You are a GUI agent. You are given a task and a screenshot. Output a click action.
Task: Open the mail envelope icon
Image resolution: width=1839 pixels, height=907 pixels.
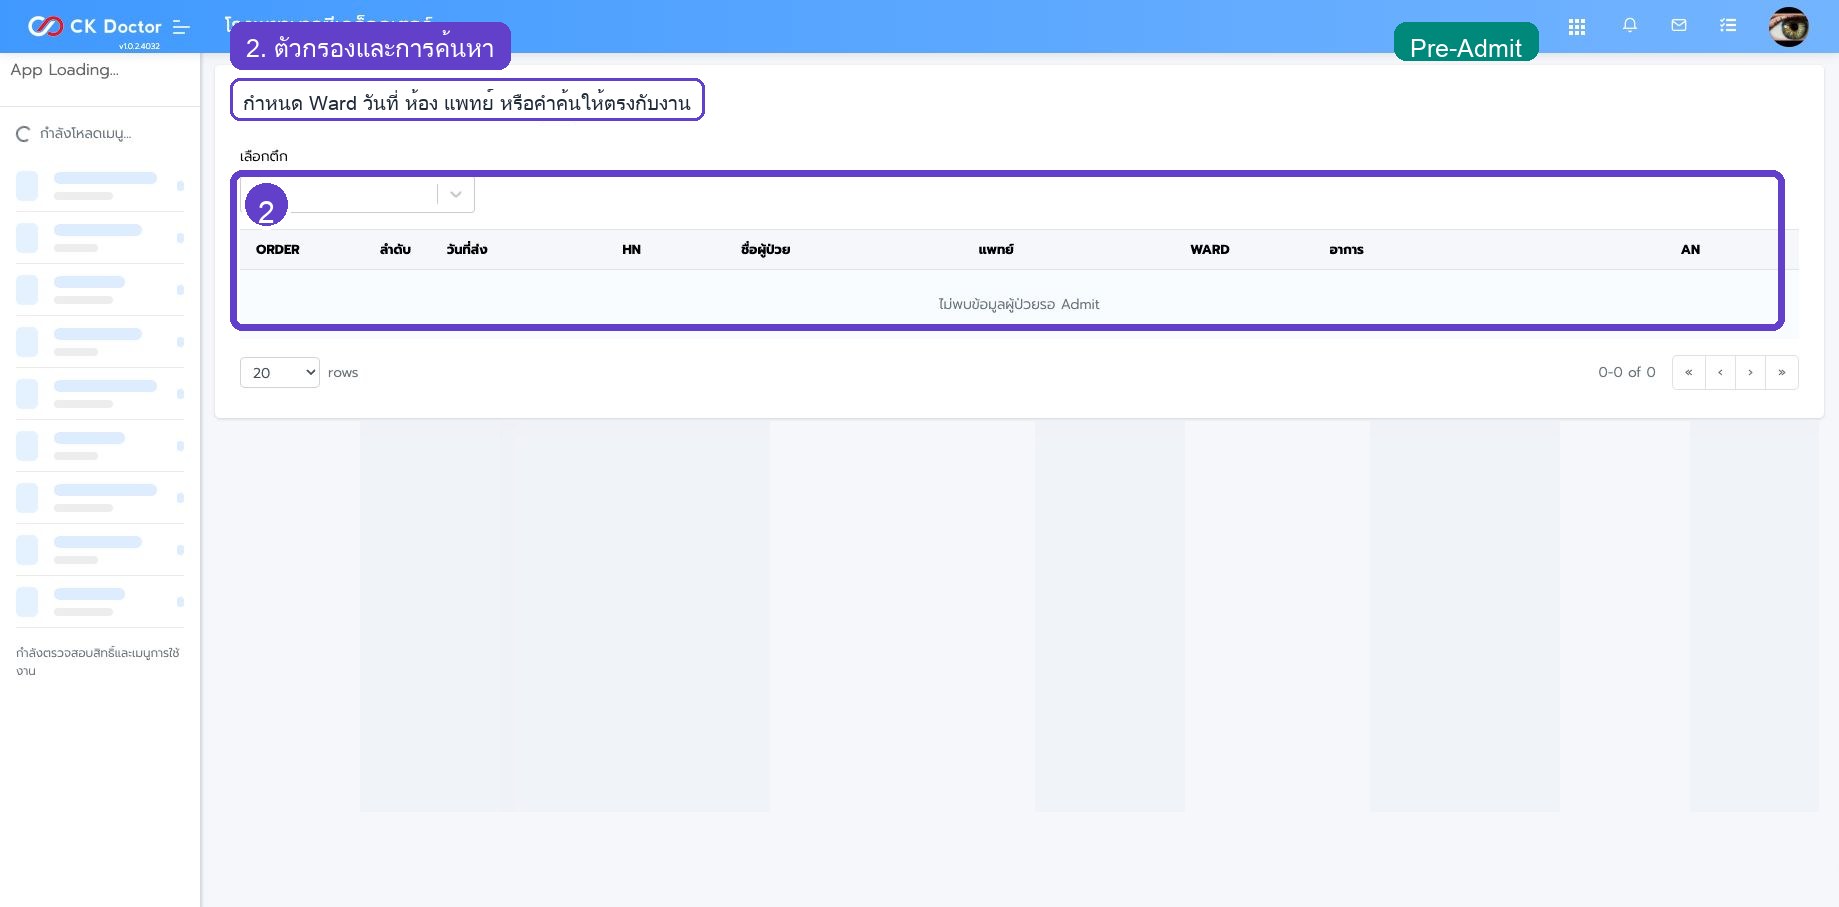(1679, 26)
